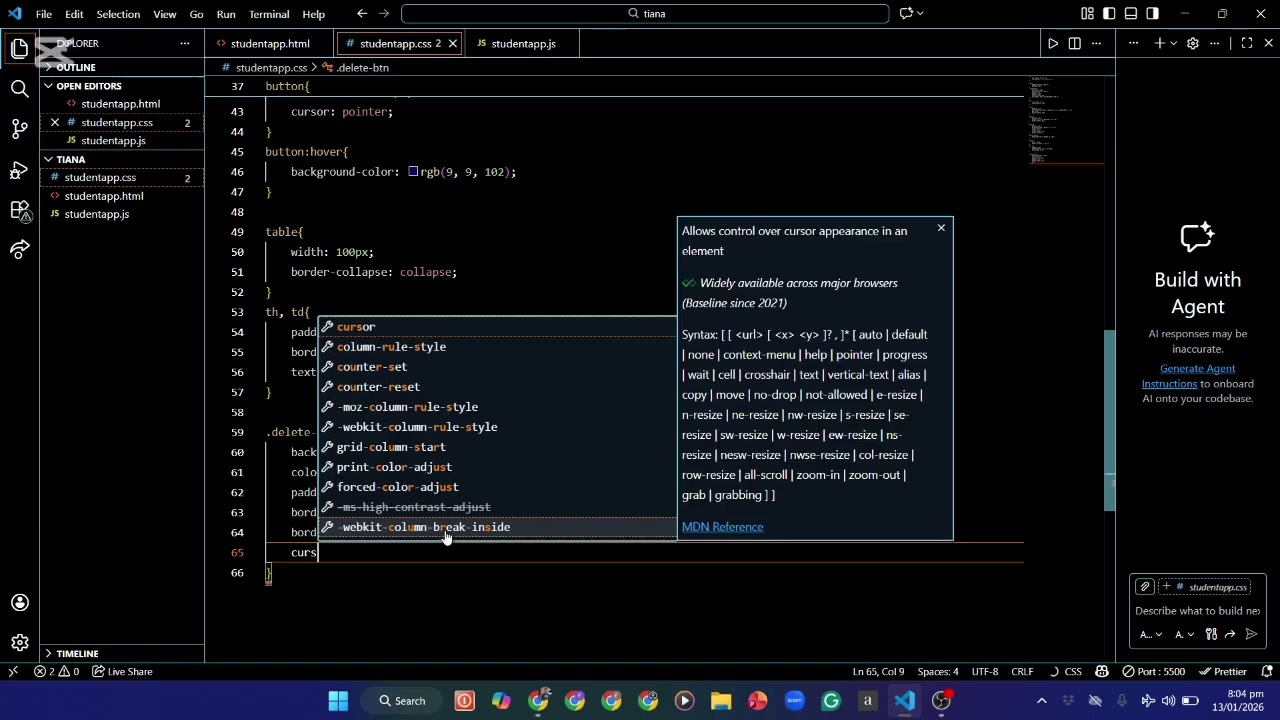
Task: Click the Run Code play icon
Action: tap(1053, 43)
